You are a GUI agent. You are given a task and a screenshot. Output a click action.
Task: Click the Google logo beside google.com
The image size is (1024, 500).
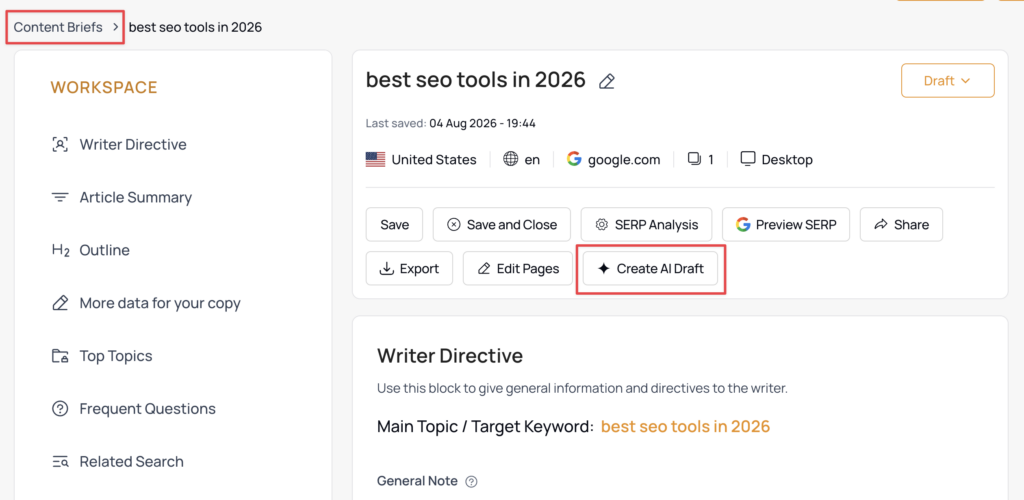[574, 159]
